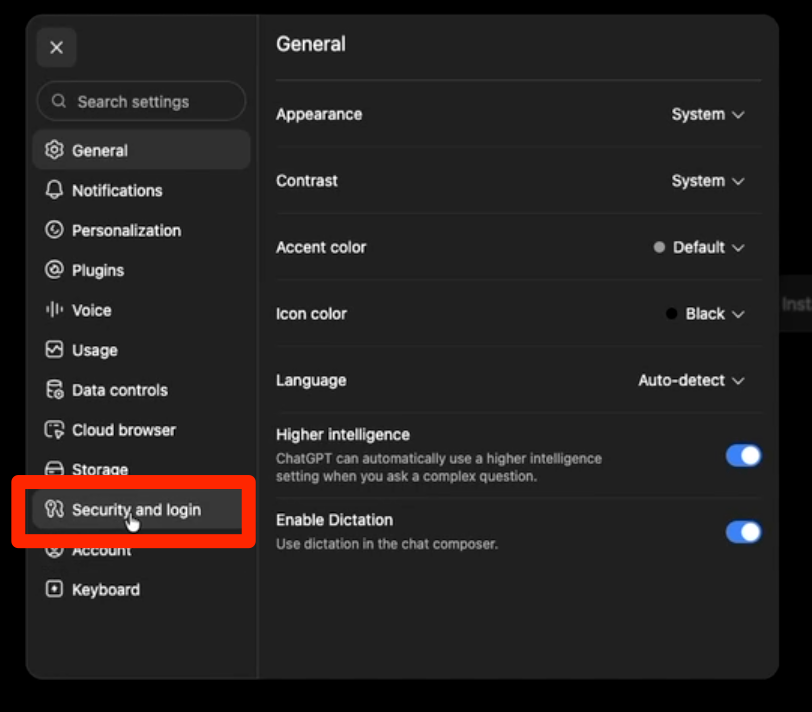This screenshot has width=812, height=712.
Task: Click the Enable Dictation label
Action: point(335,520)
